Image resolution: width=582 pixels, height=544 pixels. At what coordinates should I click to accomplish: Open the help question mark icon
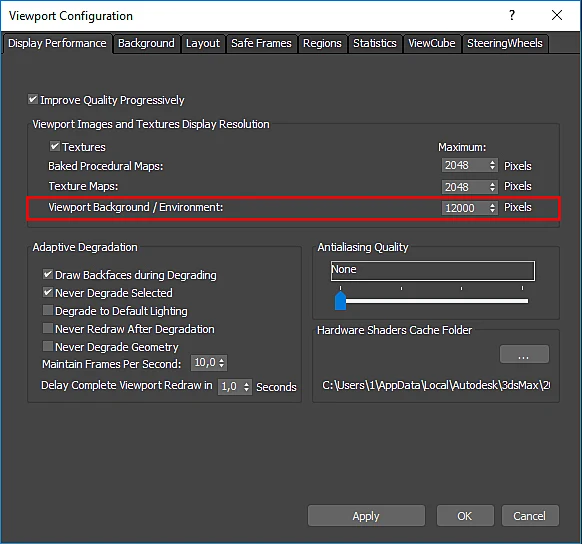pos(512,15)
